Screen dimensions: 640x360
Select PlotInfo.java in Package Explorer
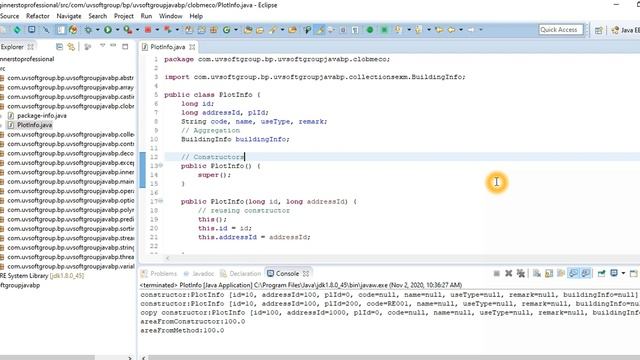click(x=34, y=125)
